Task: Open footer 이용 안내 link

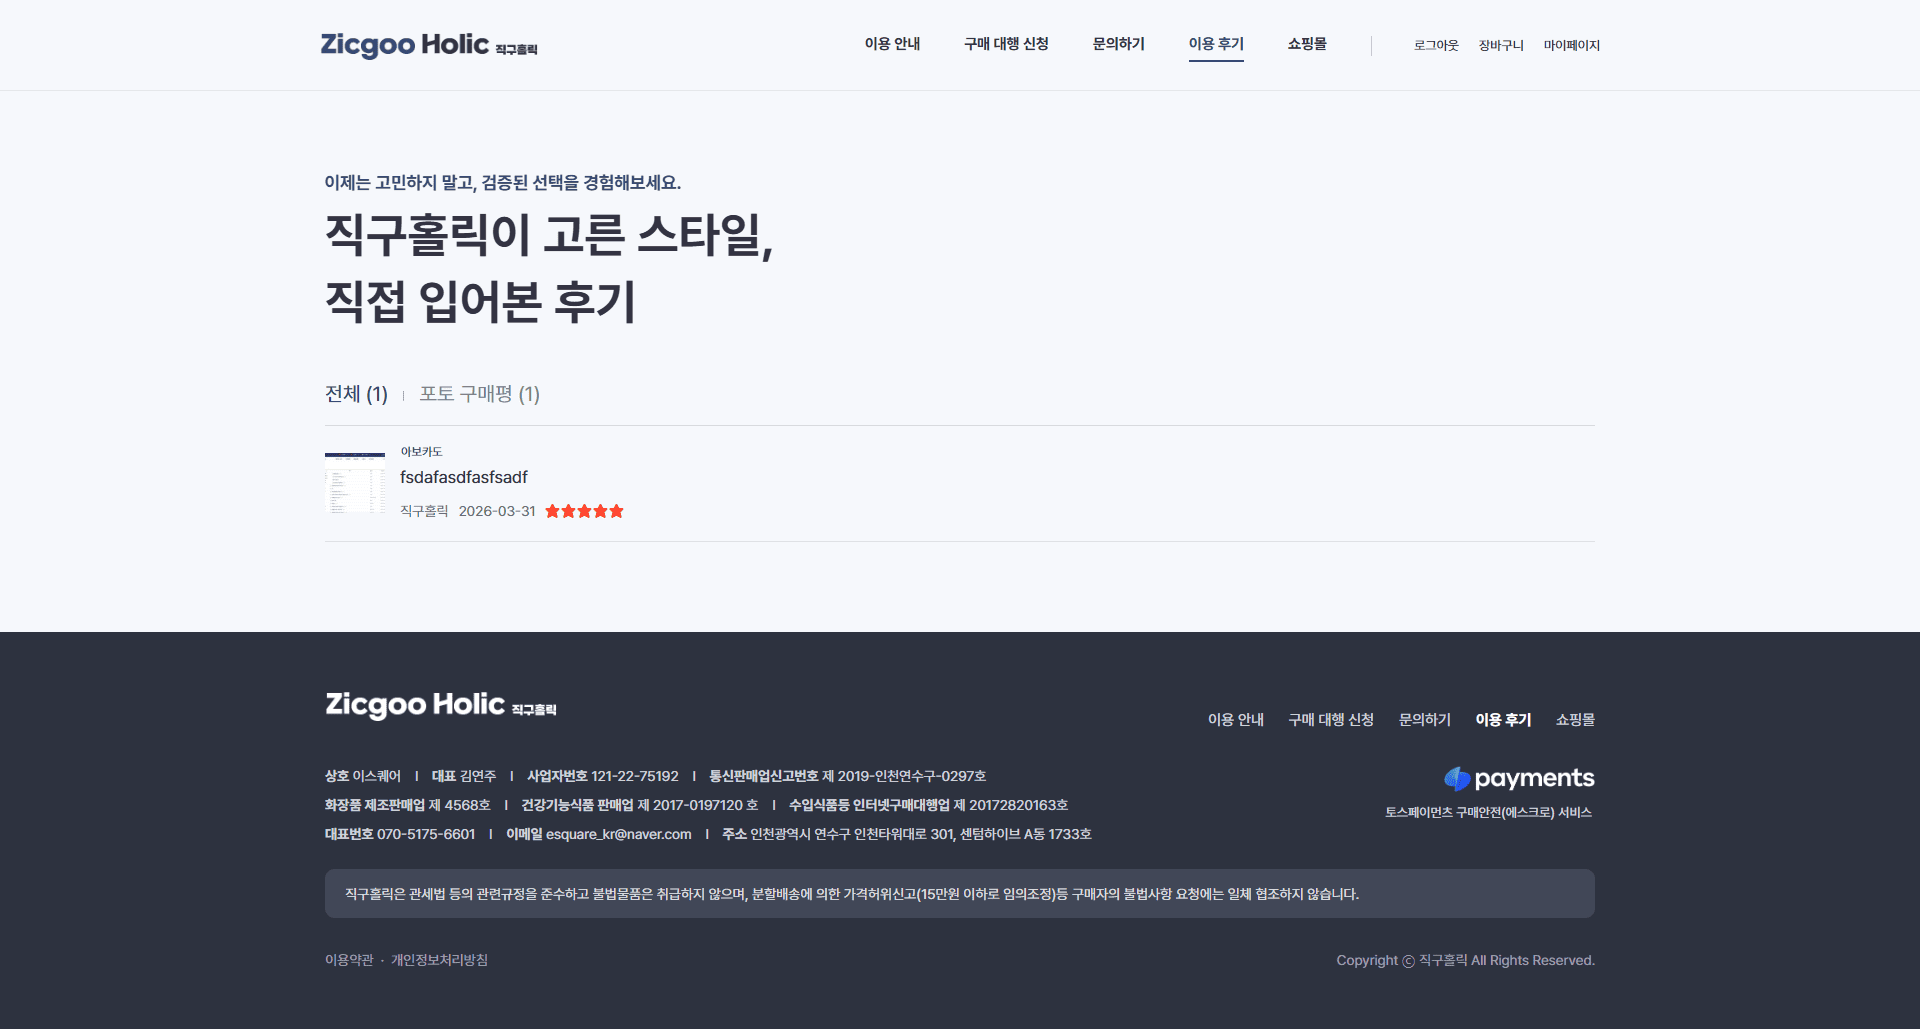Action: coord(1236,720)
